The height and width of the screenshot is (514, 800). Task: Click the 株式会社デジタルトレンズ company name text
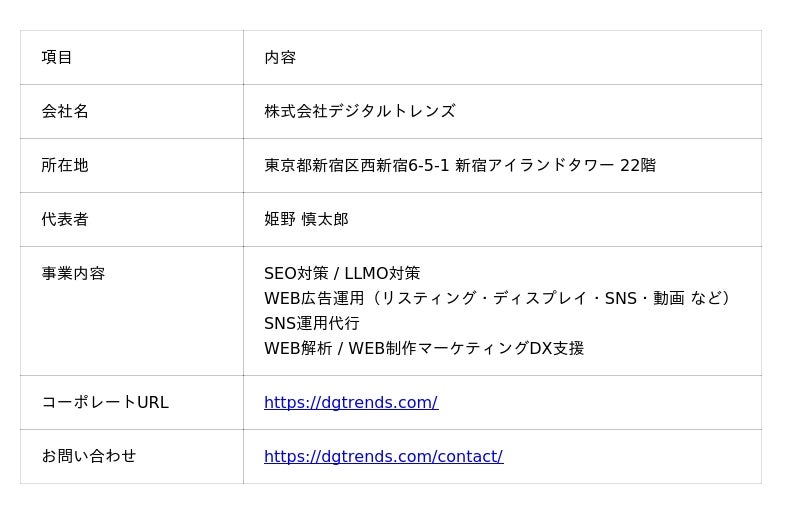click(x=359, y=111)
